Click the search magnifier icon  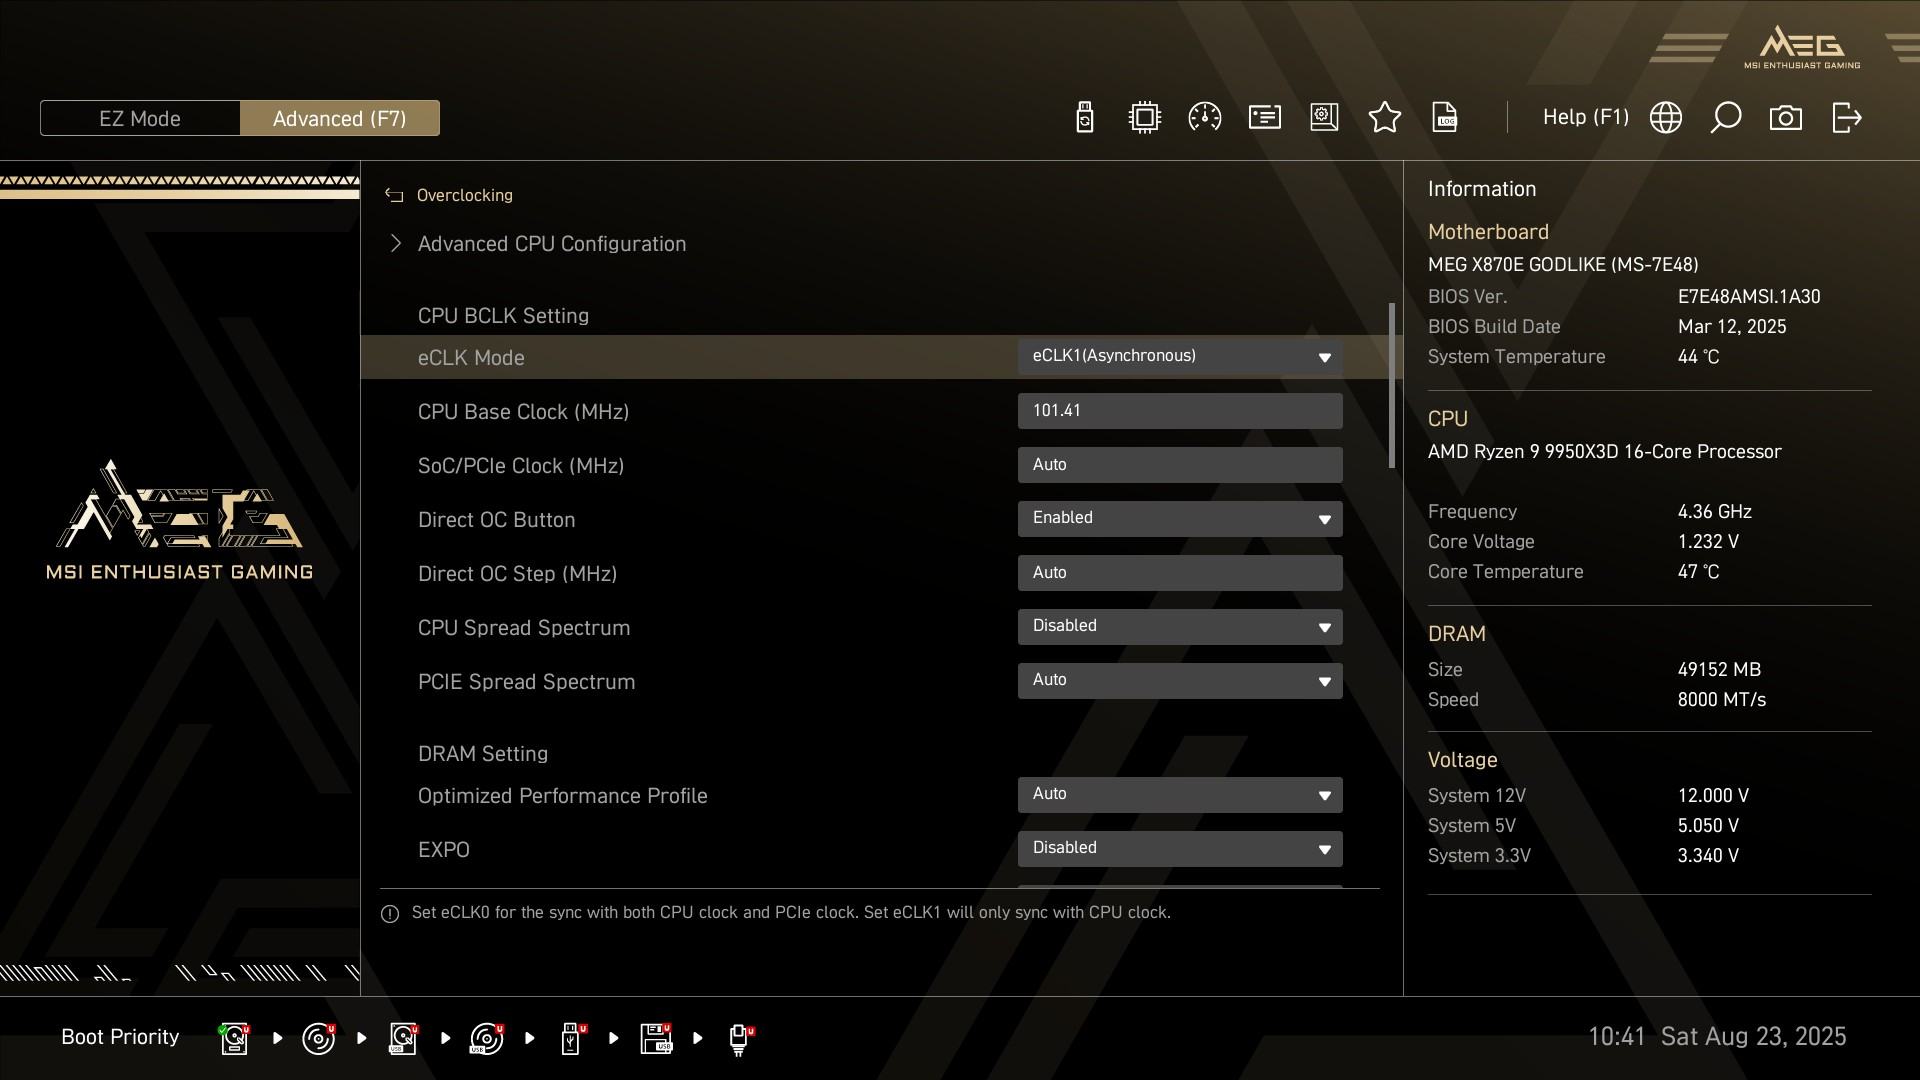[1725, 118]
